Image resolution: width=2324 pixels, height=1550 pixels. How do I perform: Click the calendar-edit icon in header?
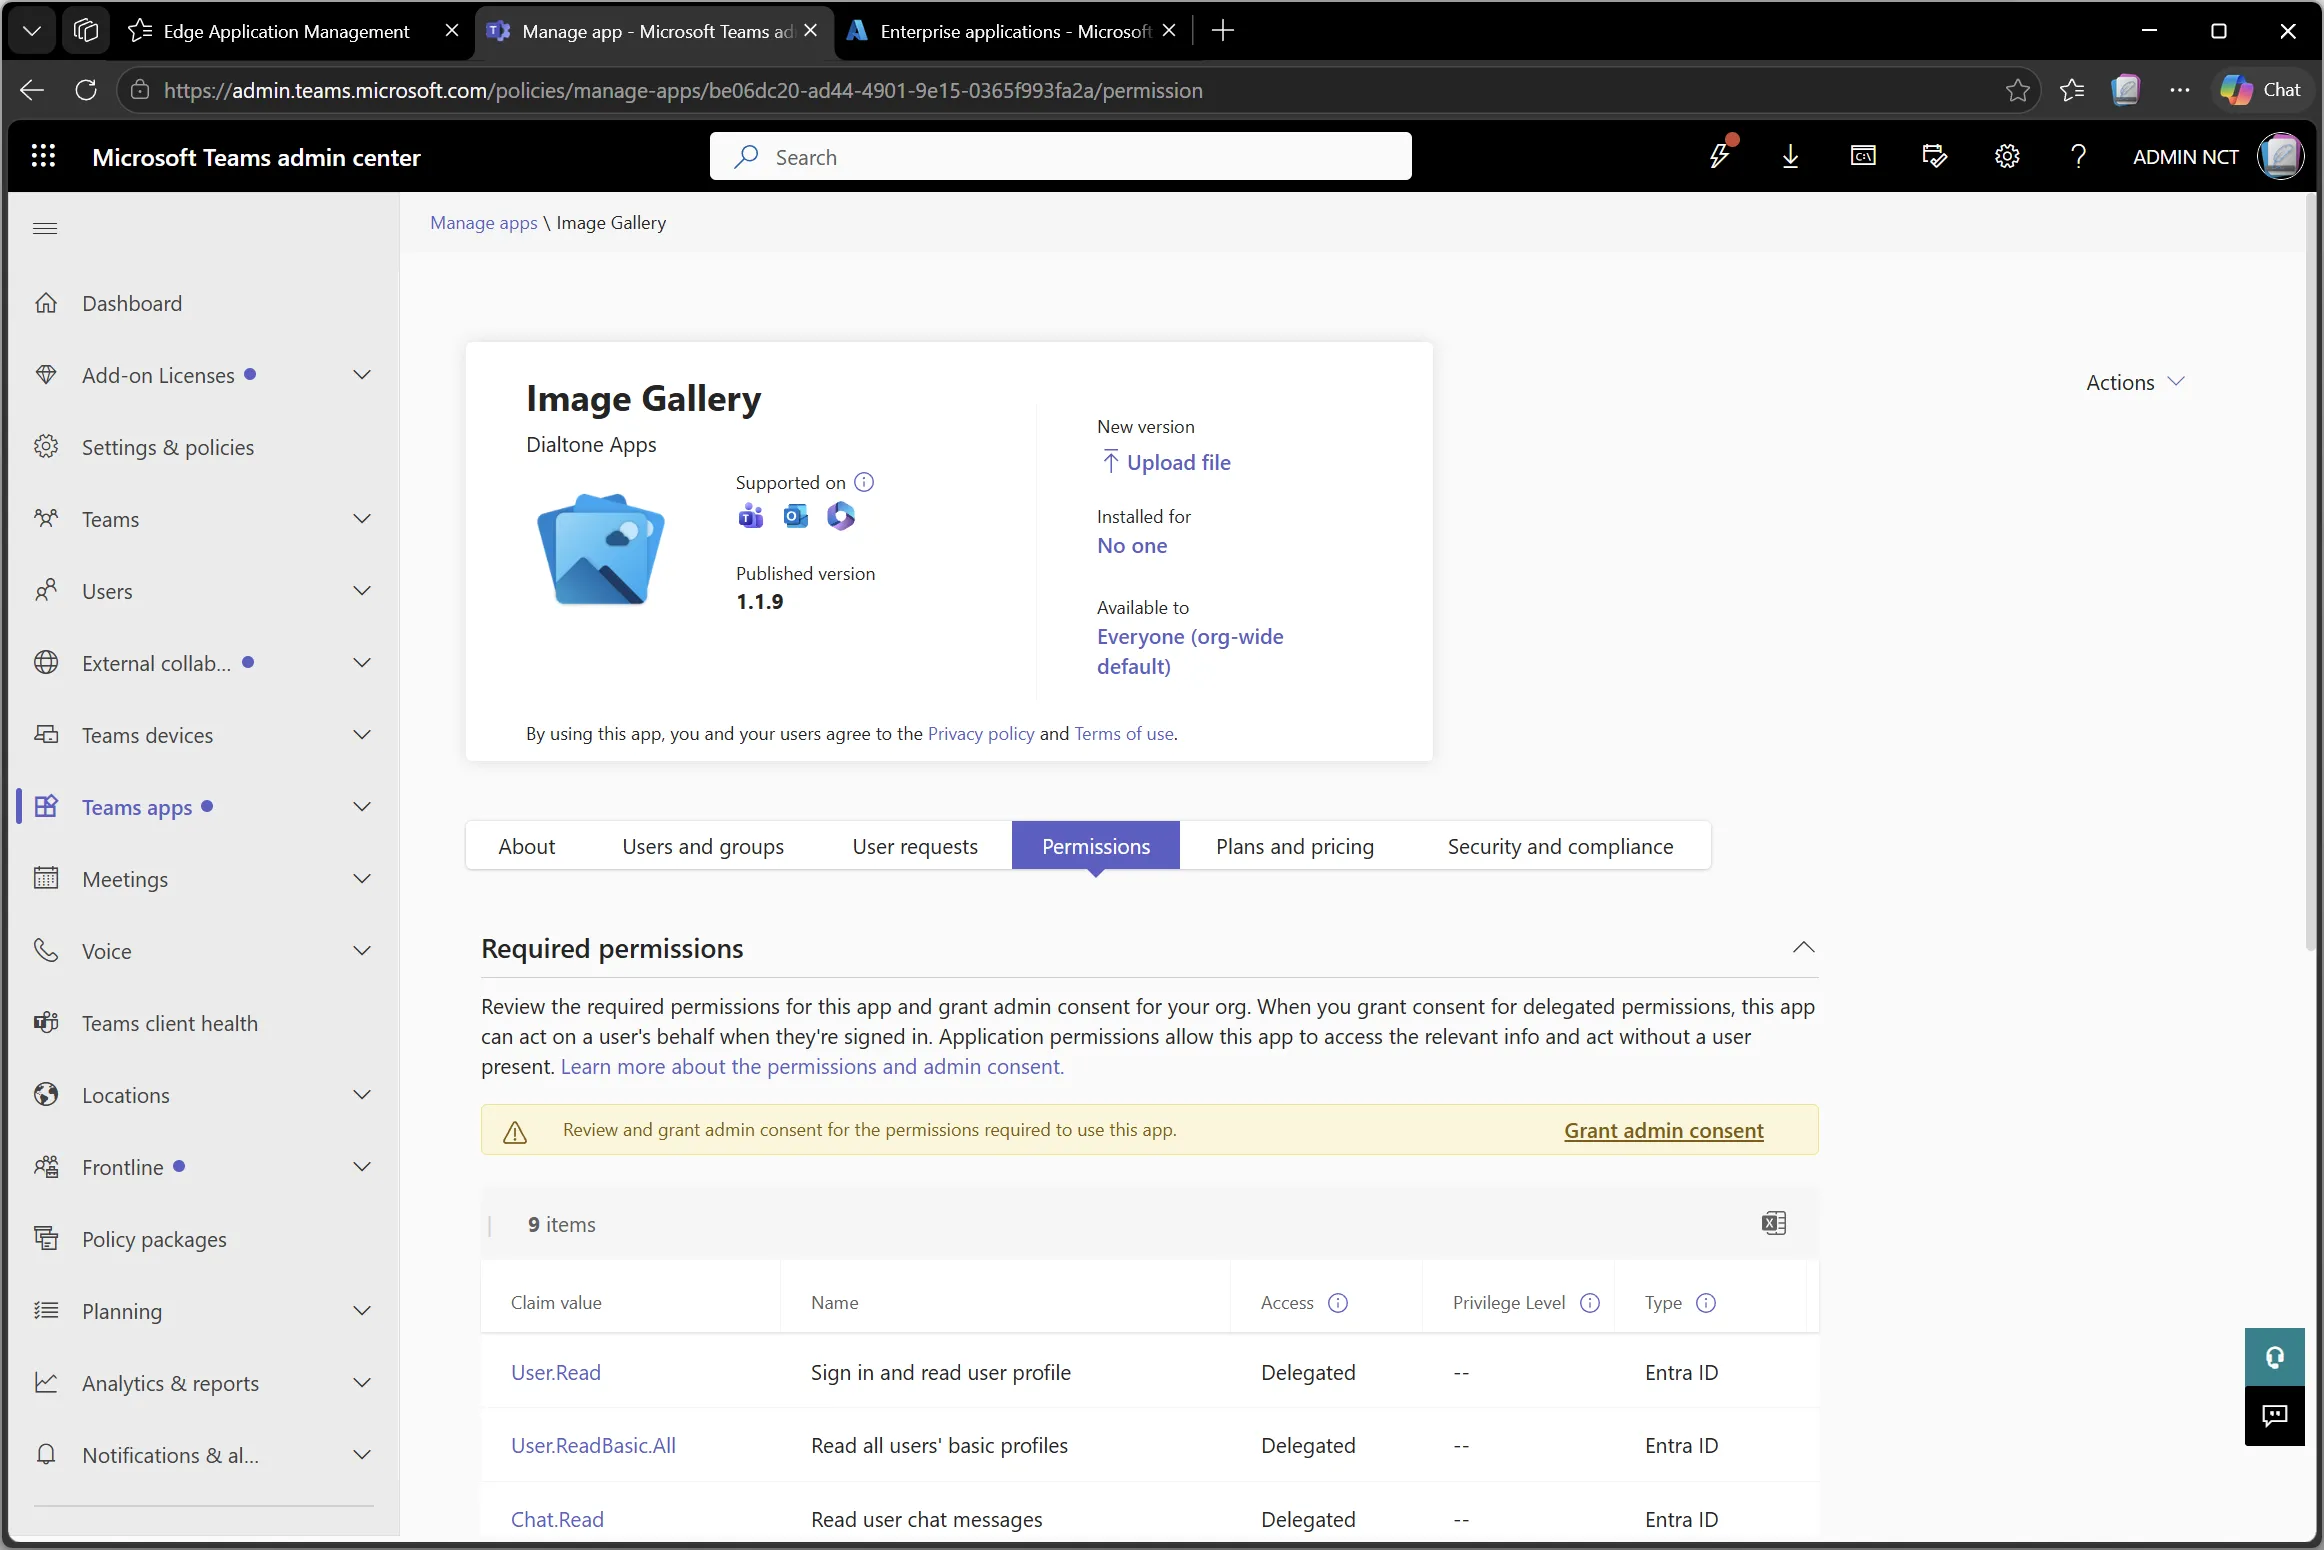(1935, 156)
